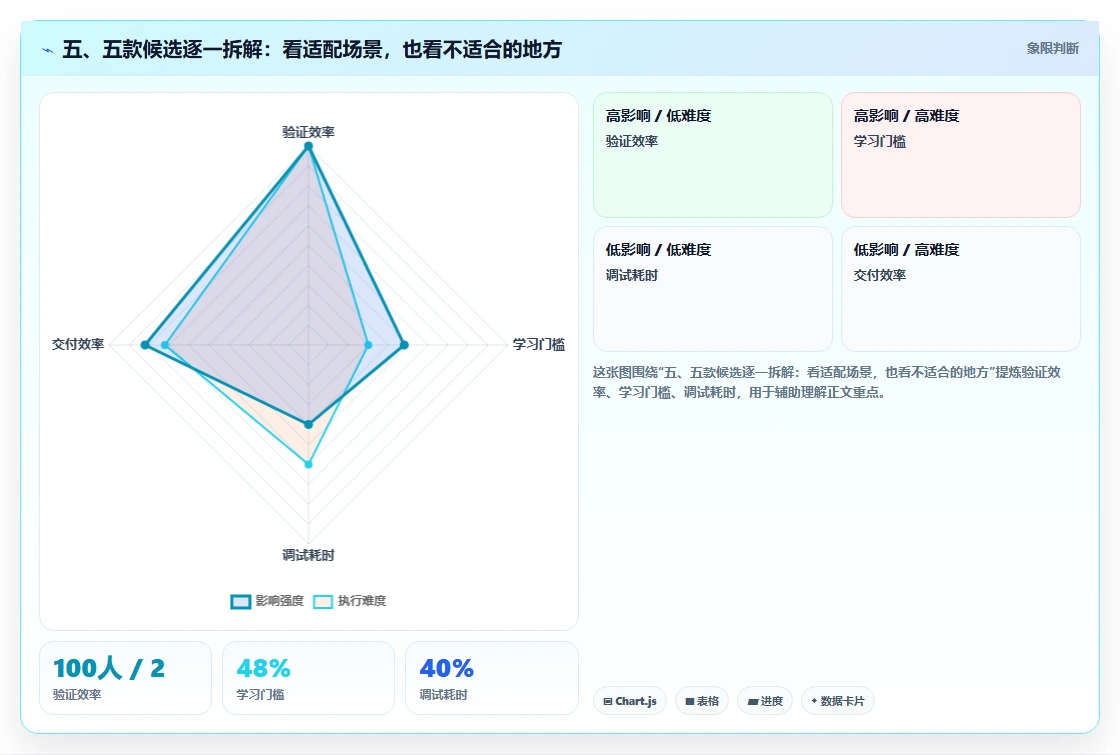
Task: Click the Chart.js tag
Action: 629,701
